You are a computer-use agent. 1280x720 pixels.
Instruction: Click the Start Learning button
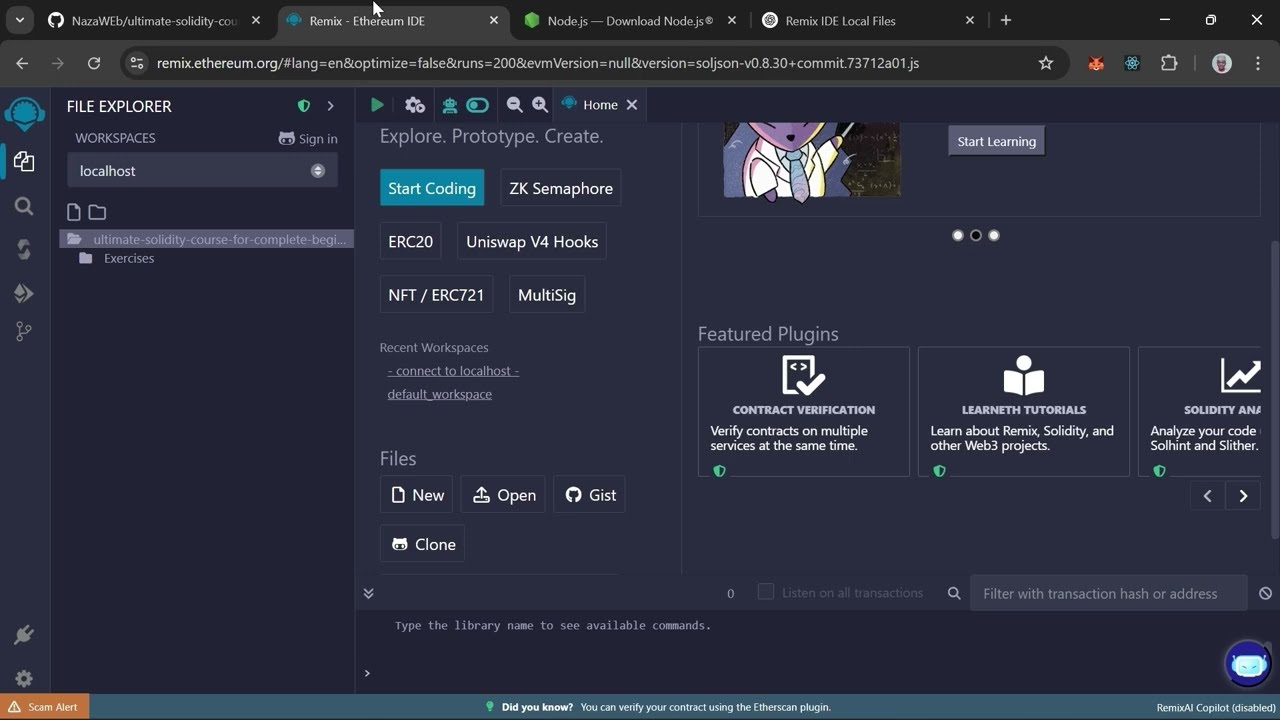click(x=996, y=141)
